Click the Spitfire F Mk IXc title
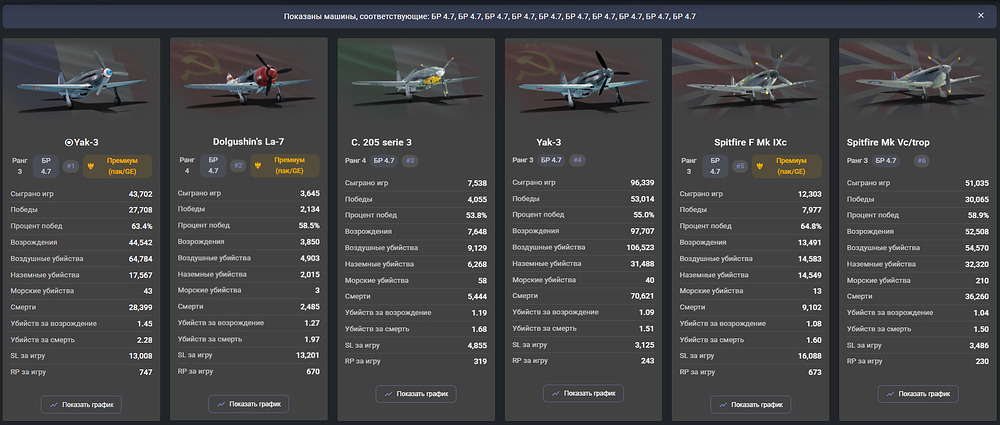 pyautogui.click(x=751, y=142)
